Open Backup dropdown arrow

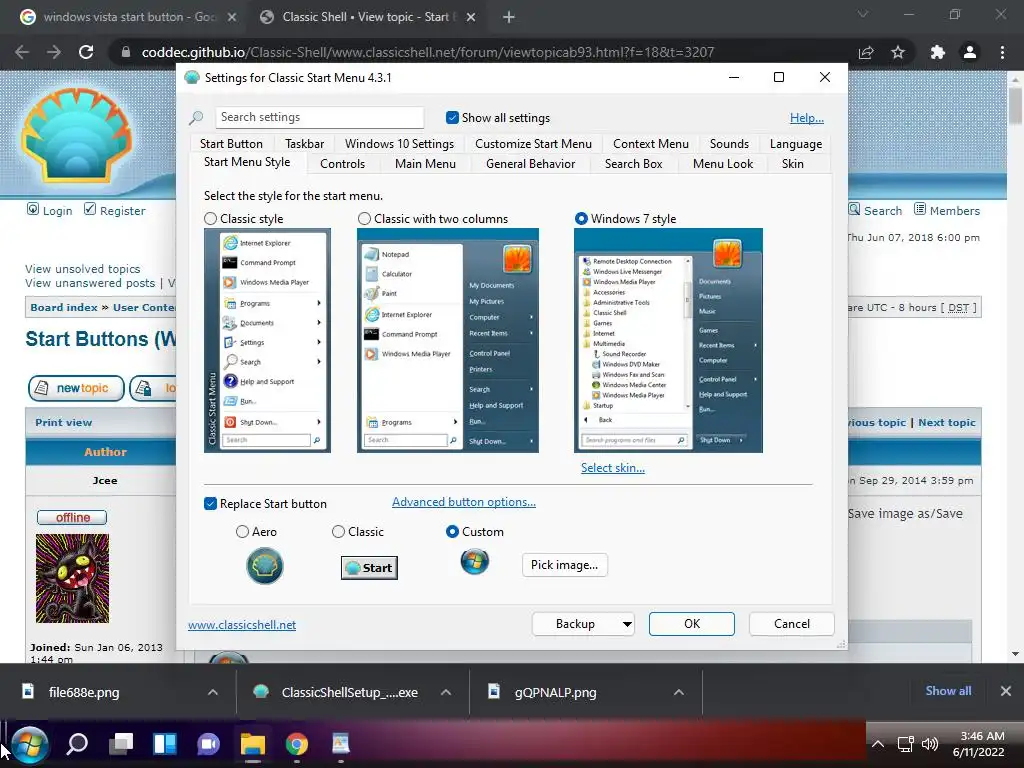[627, 624]
